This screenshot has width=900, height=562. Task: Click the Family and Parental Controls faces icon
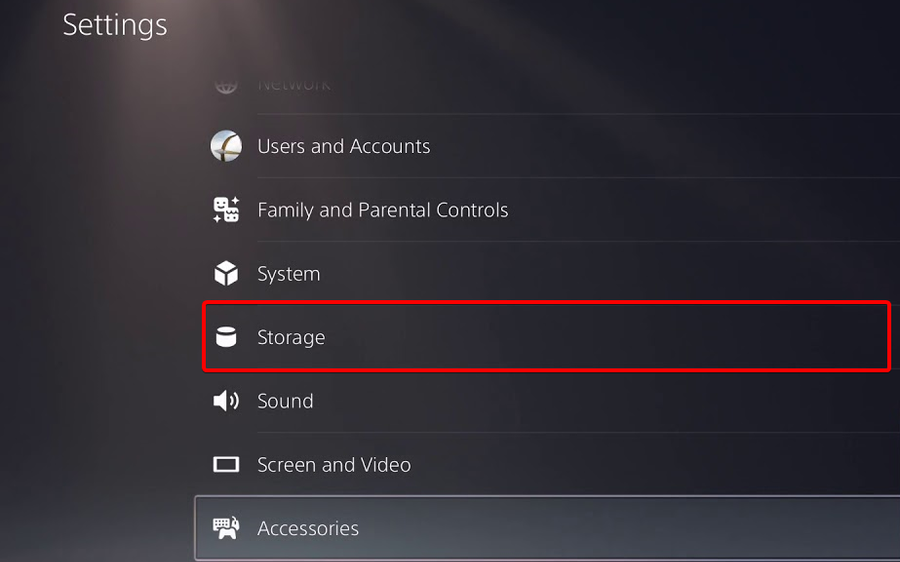[226, 210]
